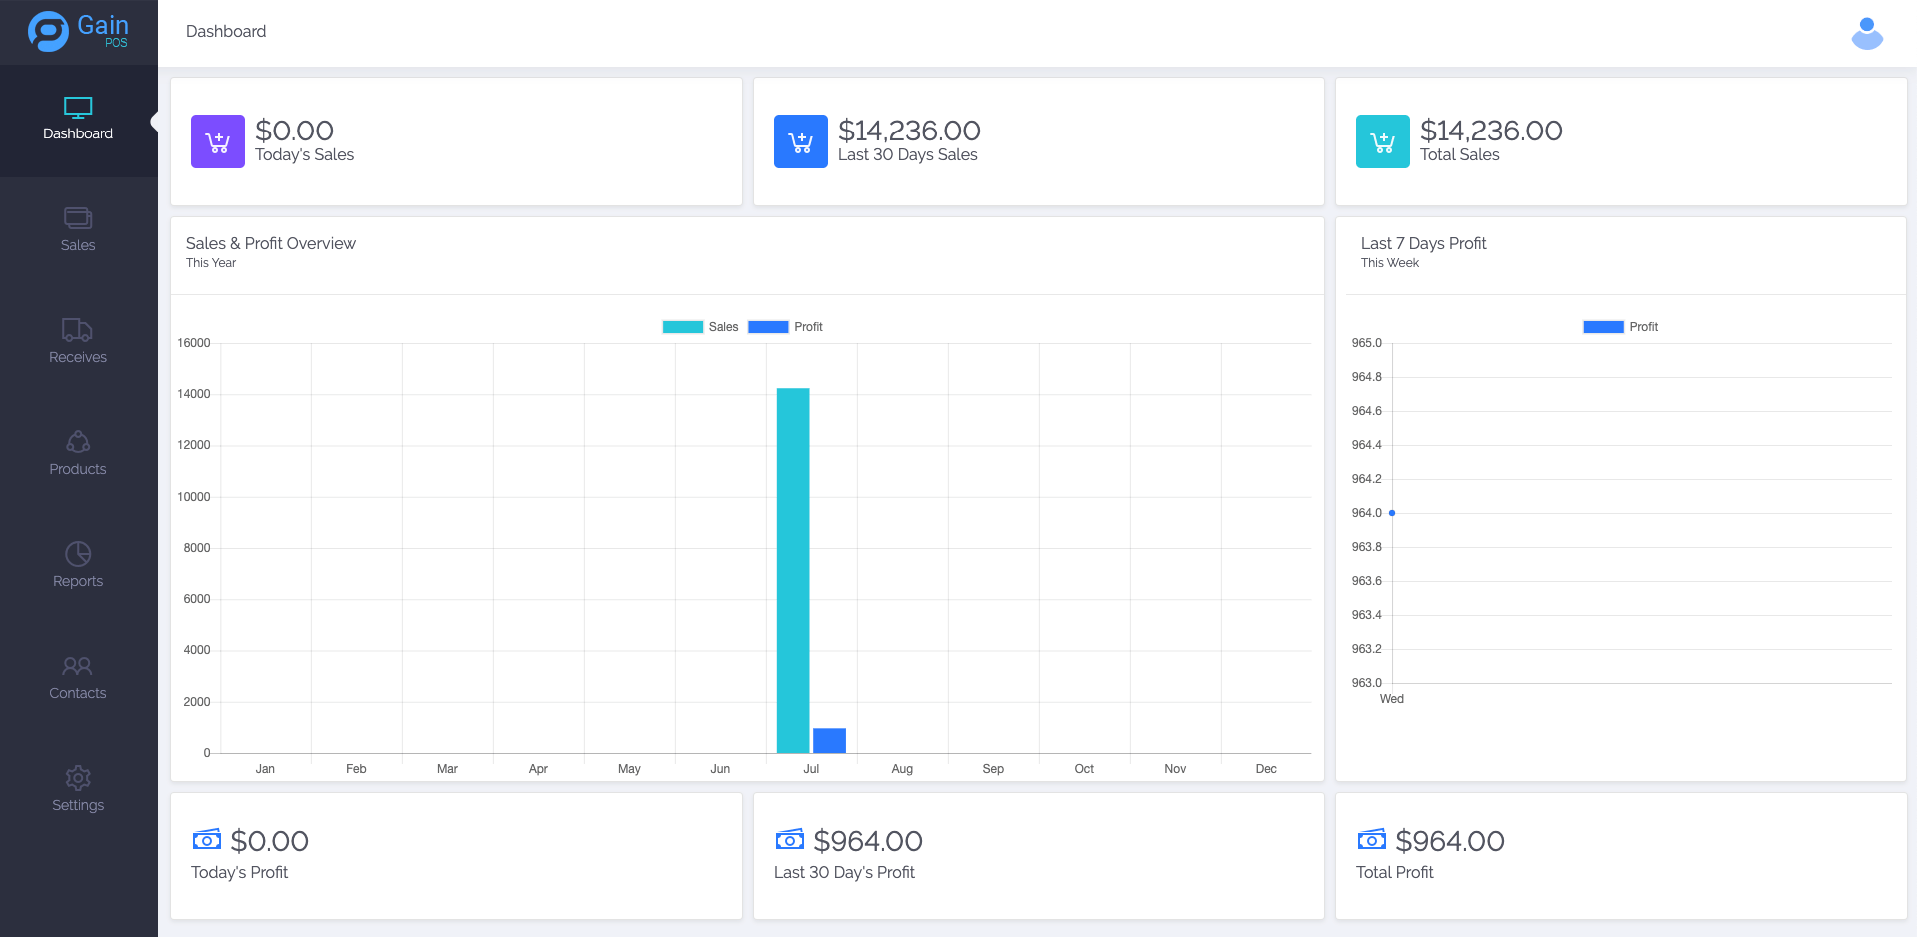Click the purple Today's Sales cart icon
1917x937 pixels.
(218, 141)
